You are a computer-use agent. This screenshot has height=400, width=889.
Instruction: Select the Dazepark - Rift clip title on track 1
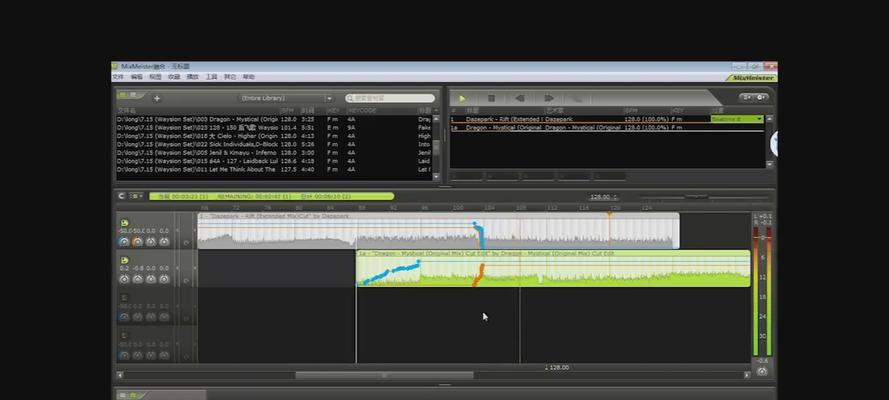[x=274, y=216]
